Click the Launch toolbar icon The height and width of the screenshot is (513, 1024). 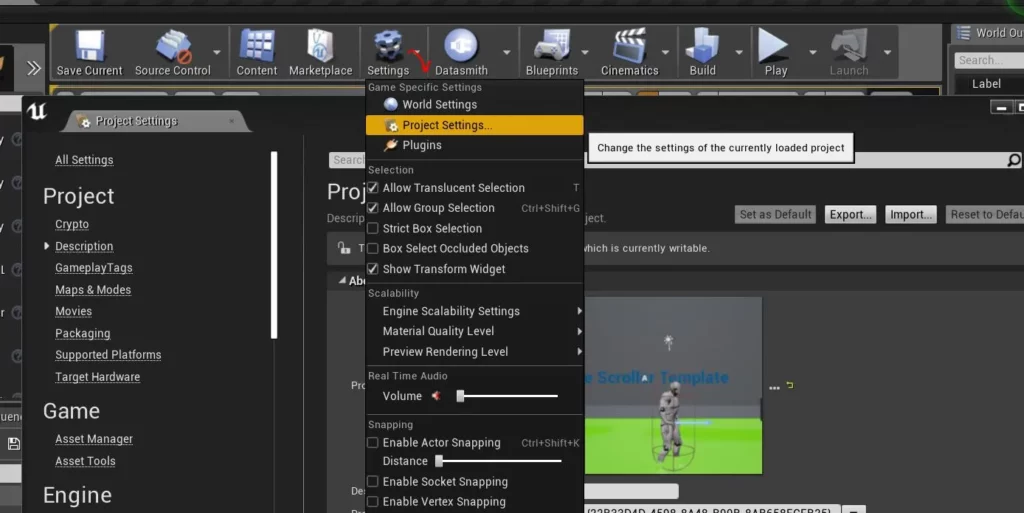point(849,47)
